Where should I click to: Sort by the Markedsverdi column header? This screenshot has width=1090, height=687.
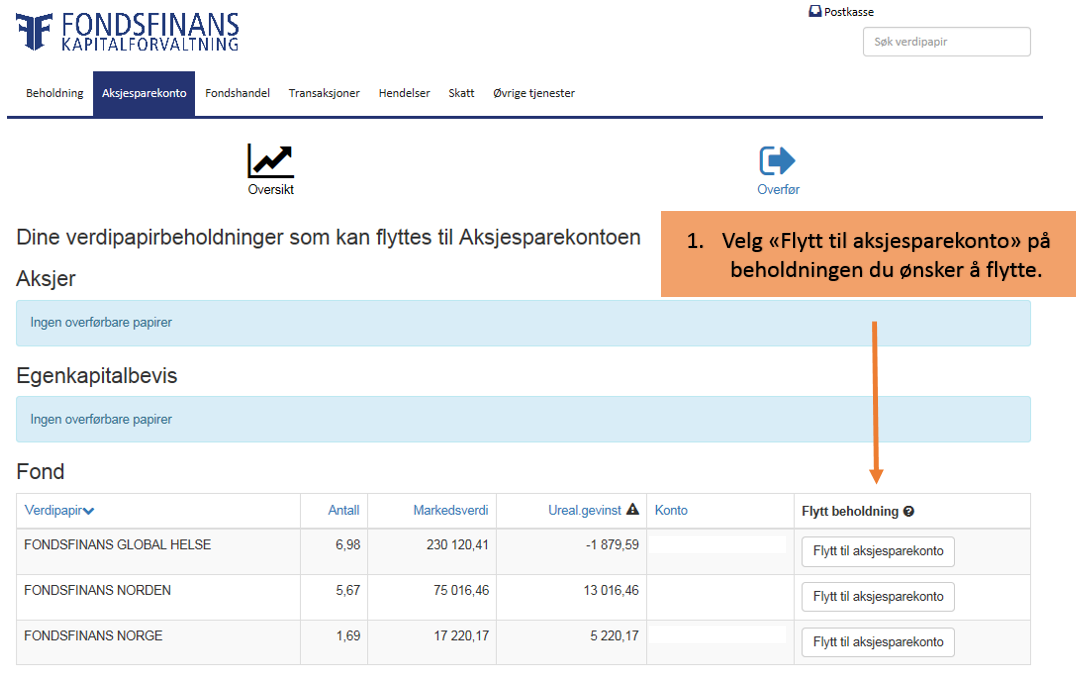pyautogui.click(x=450, y=510)
